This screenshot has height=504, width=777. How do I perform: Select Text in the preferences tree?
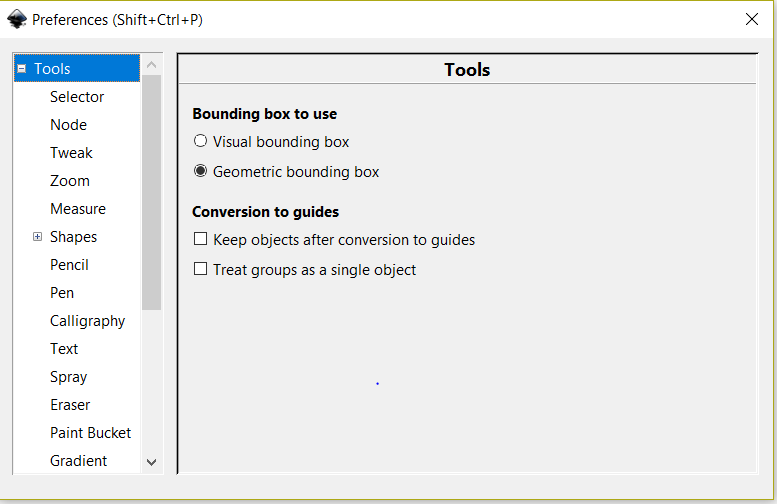64,349
